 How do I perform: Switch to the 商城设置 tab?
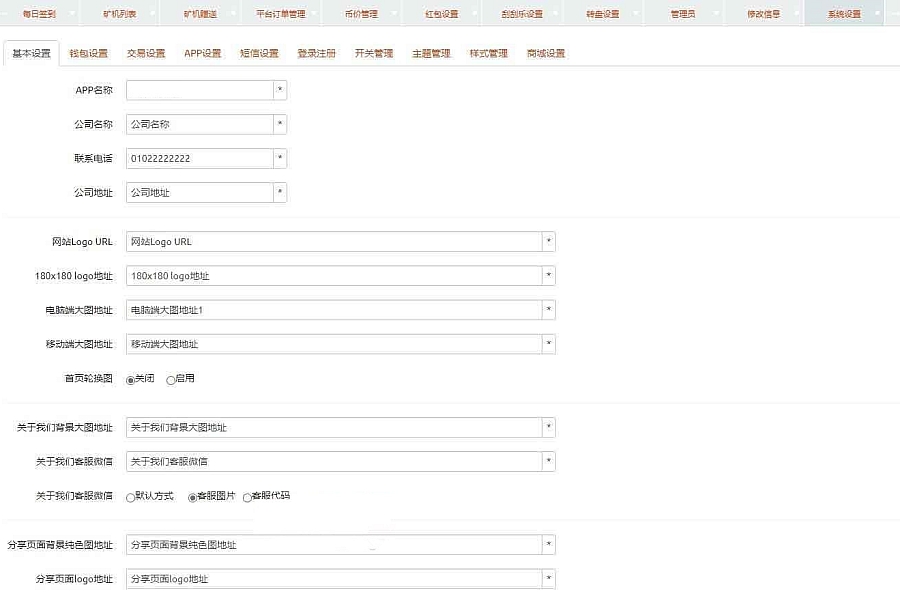pos(546,53)
